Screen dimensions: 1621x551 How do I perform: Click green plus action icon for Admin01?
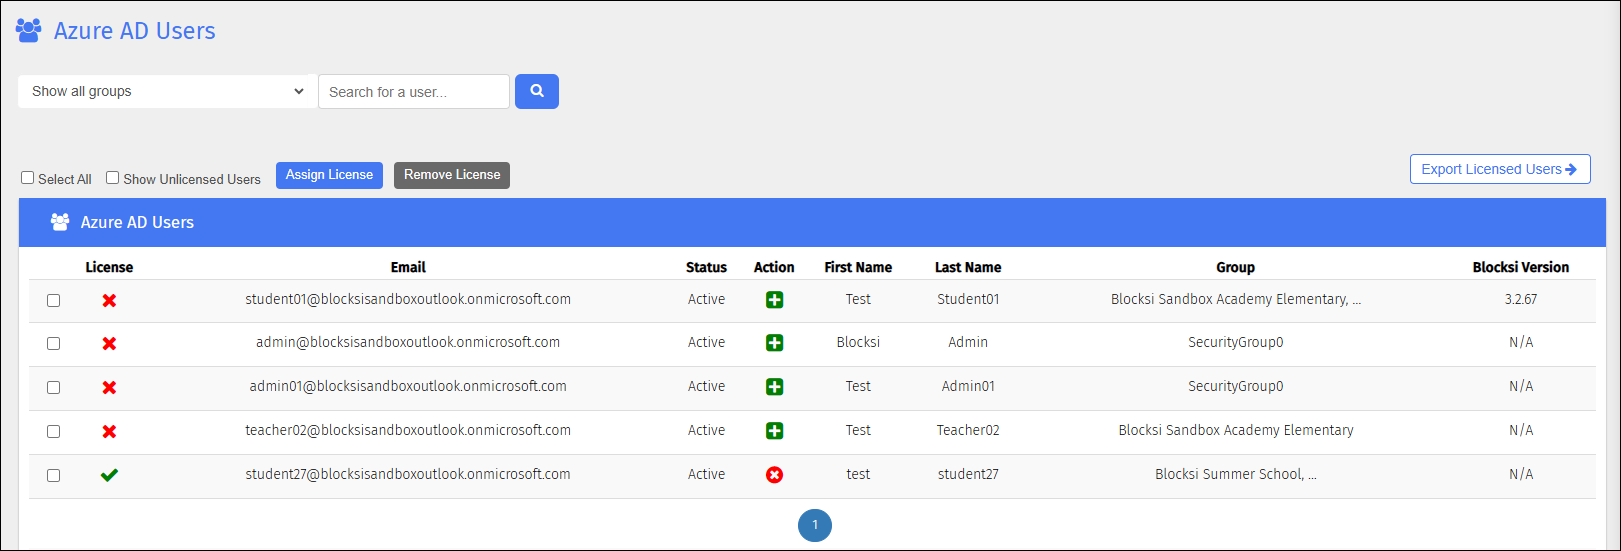coord(774,387)
